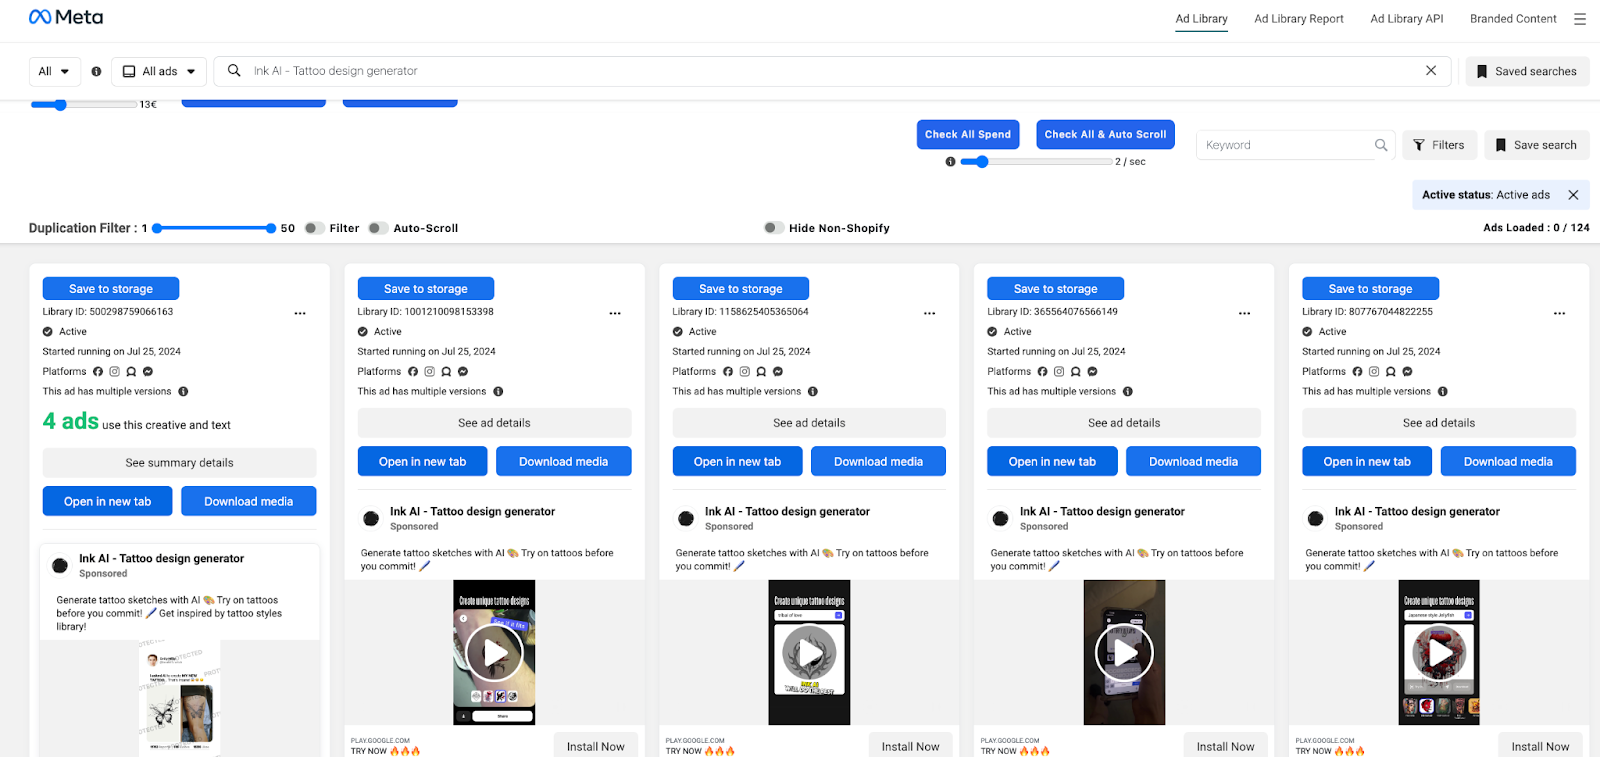
Task: Play the video in ad 1001210098153398
Action: (494, 653)
